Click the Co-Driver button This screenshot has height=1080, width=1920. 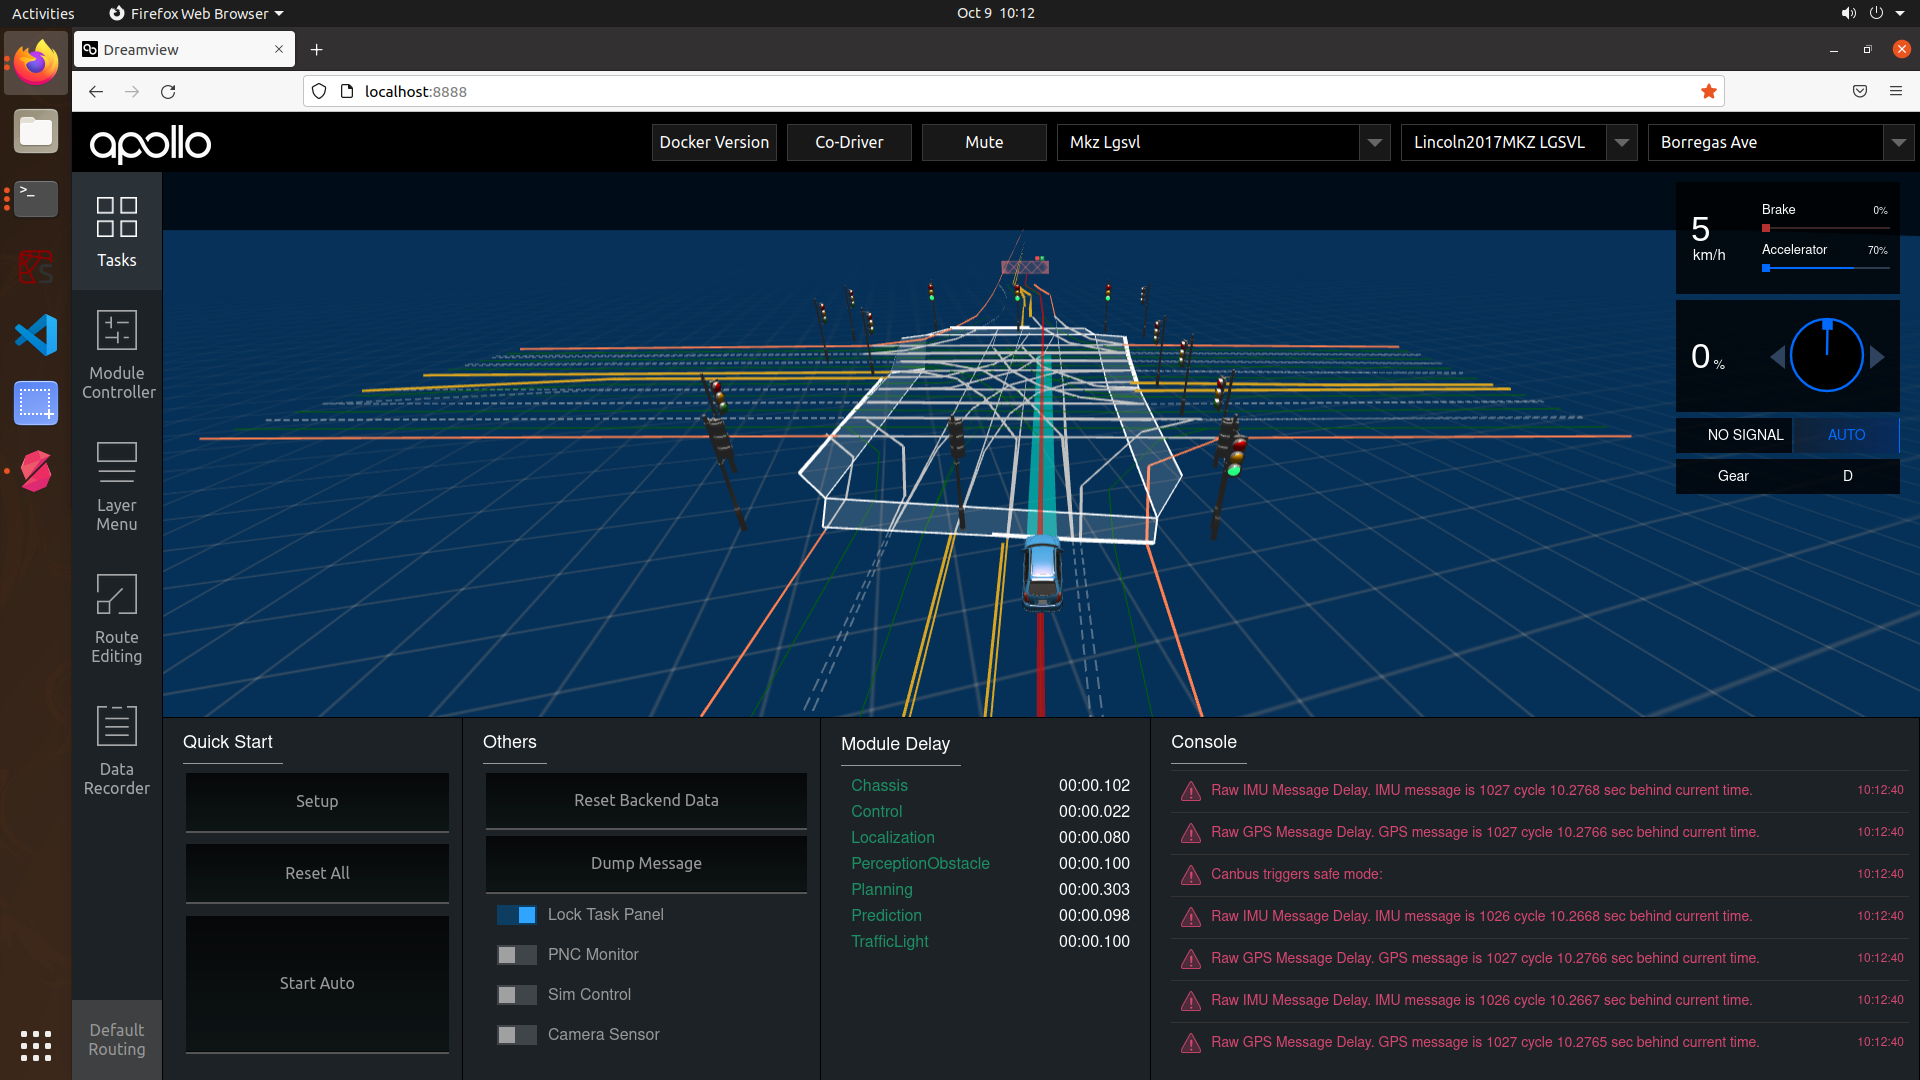pyautogui.click(x=849, y=143)
